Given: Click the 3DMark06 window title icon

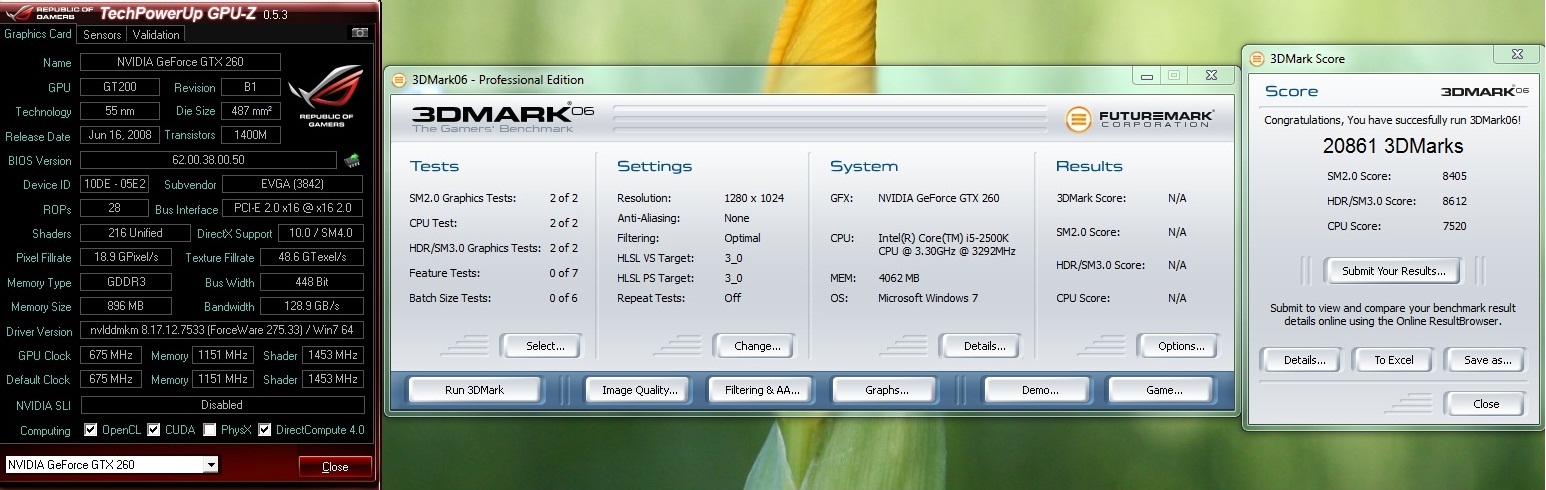Looking at the screenshot, I should click(x=398, y=80).
